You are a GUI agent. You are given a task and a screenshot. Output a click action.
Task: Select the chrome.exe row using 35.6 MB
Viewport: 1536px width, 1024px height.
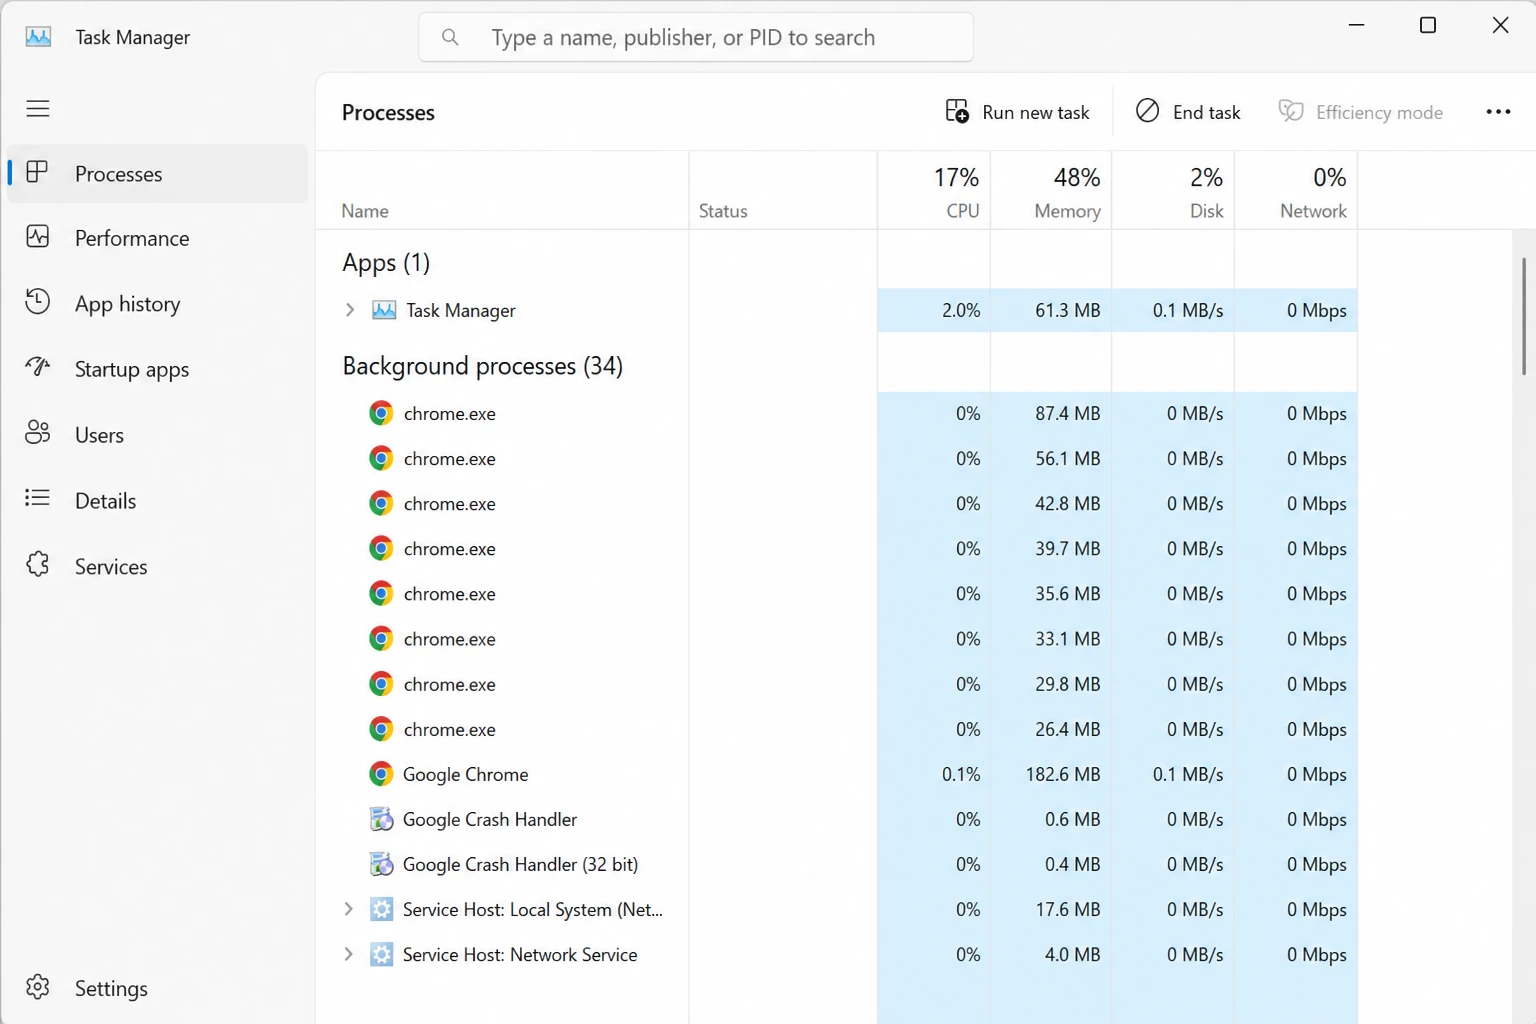[x=837, y=593]
